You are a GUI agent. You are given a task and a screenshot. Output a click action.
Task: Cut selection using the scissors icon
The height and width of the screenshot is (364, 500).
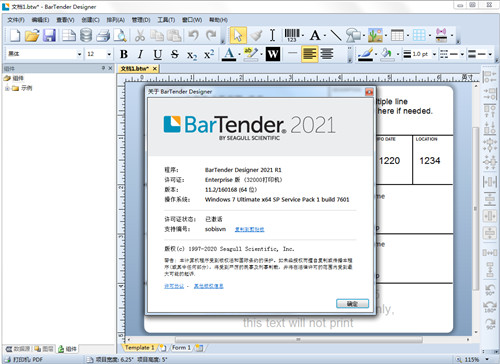click(140, 35)
